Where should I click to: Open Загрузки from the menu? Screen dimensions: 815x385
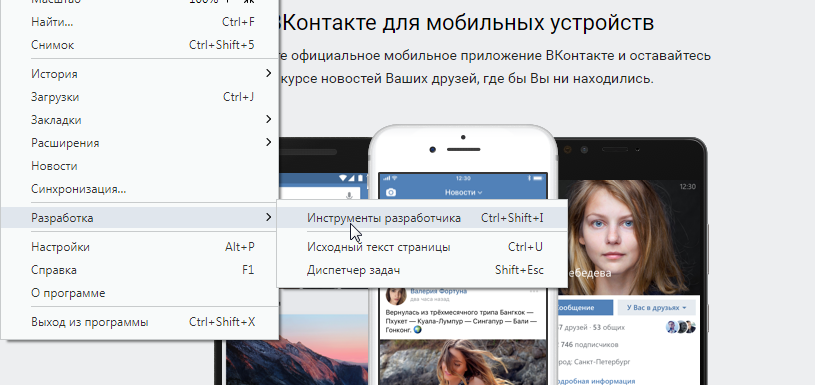coord(139,97)
